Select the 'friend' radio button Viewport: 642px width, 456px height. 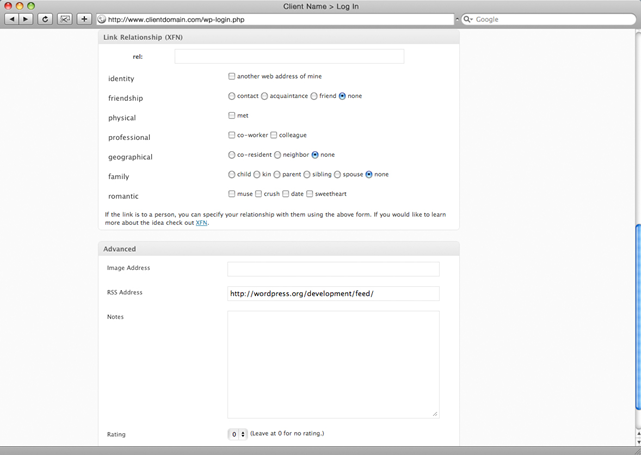314,96
